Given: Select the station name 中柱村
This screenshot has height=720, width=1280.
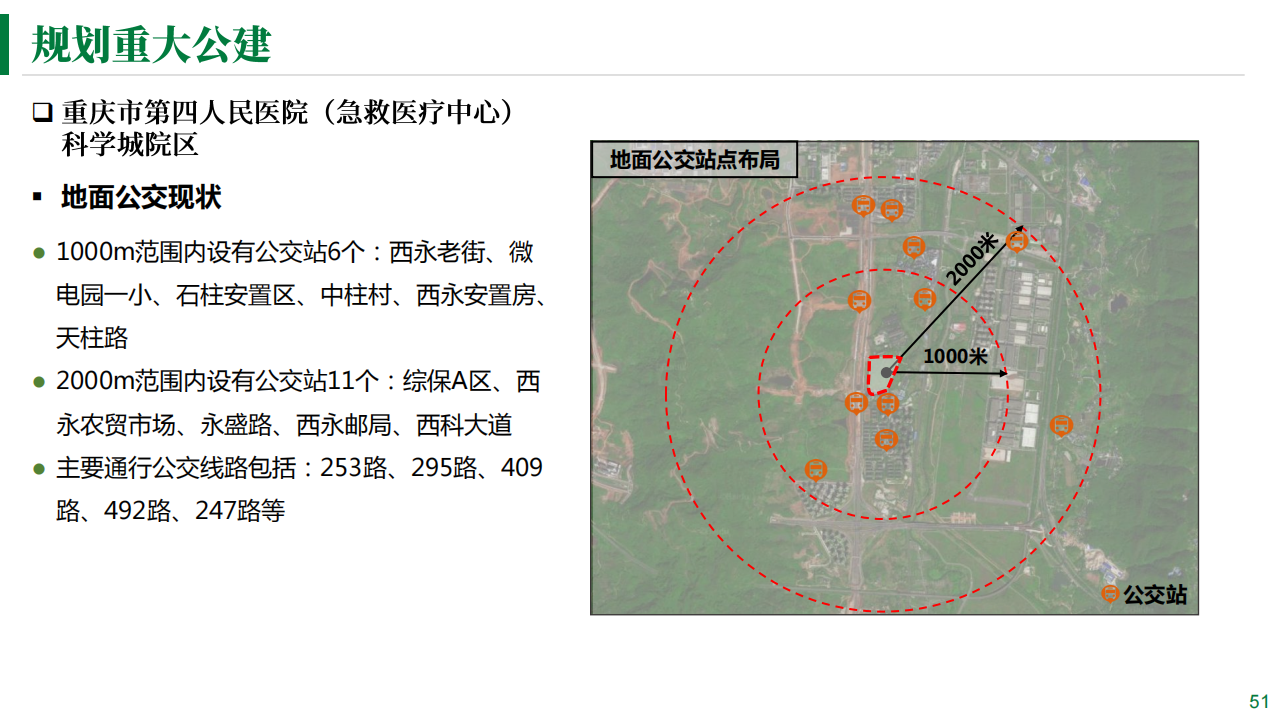Looking at the screenshot, I should click(356, 295).
